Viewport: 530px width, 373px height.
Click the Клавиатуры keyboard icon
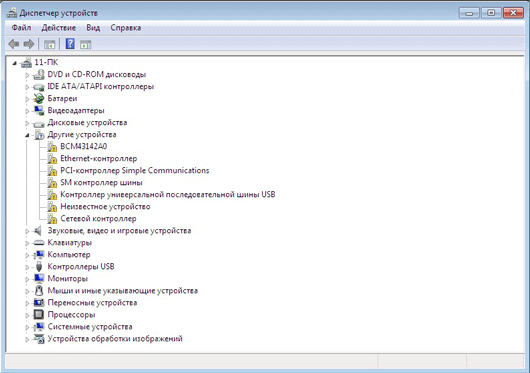coord(39,243)
